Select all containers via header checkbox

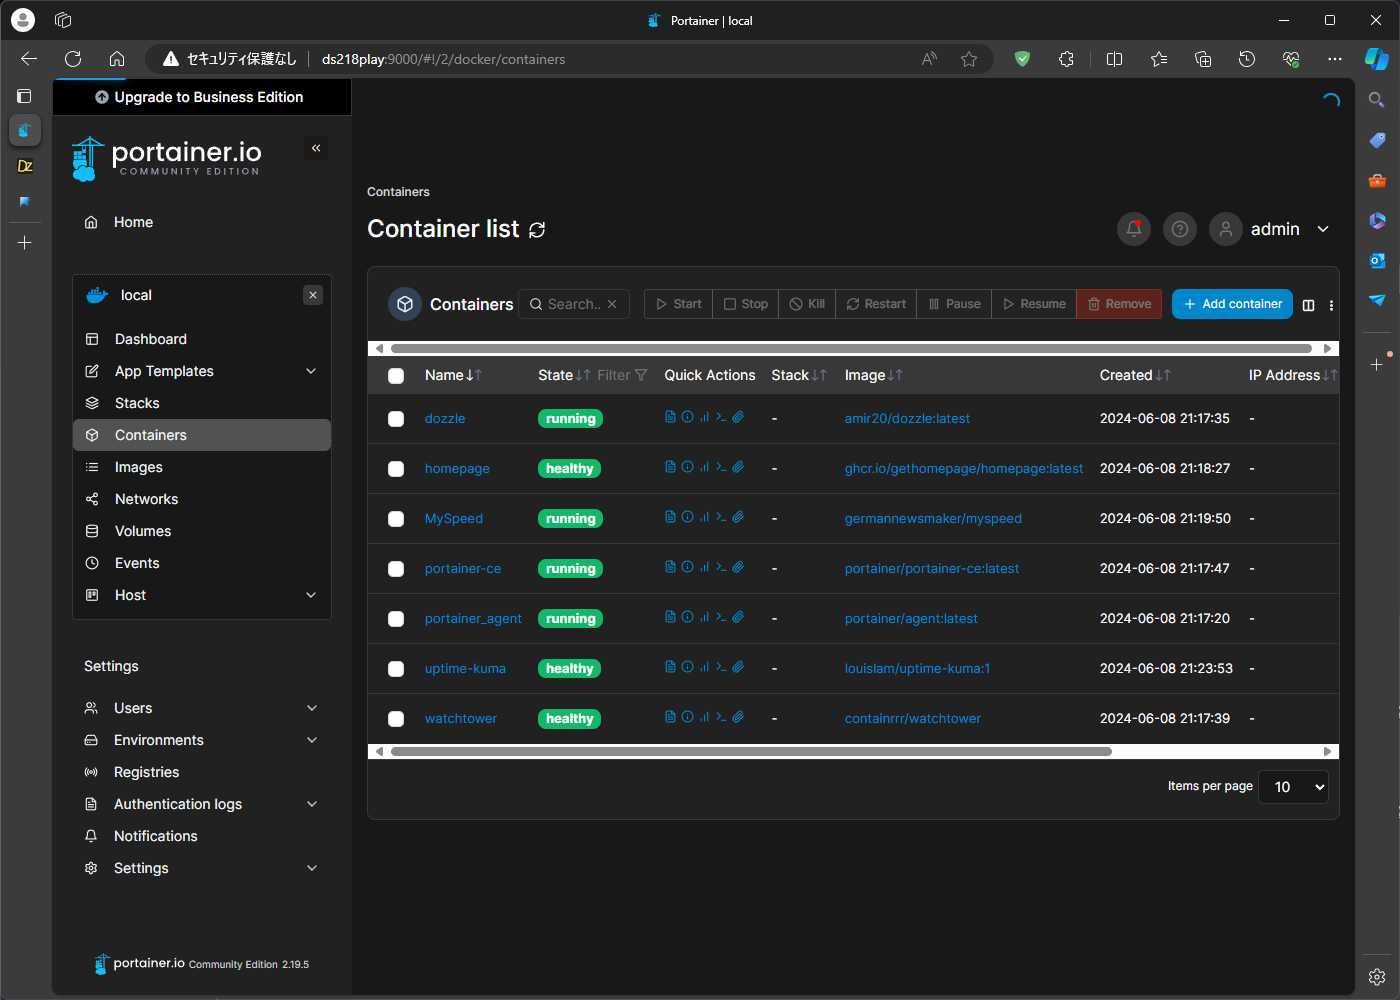pyautogui.click(x=396, y=375)
